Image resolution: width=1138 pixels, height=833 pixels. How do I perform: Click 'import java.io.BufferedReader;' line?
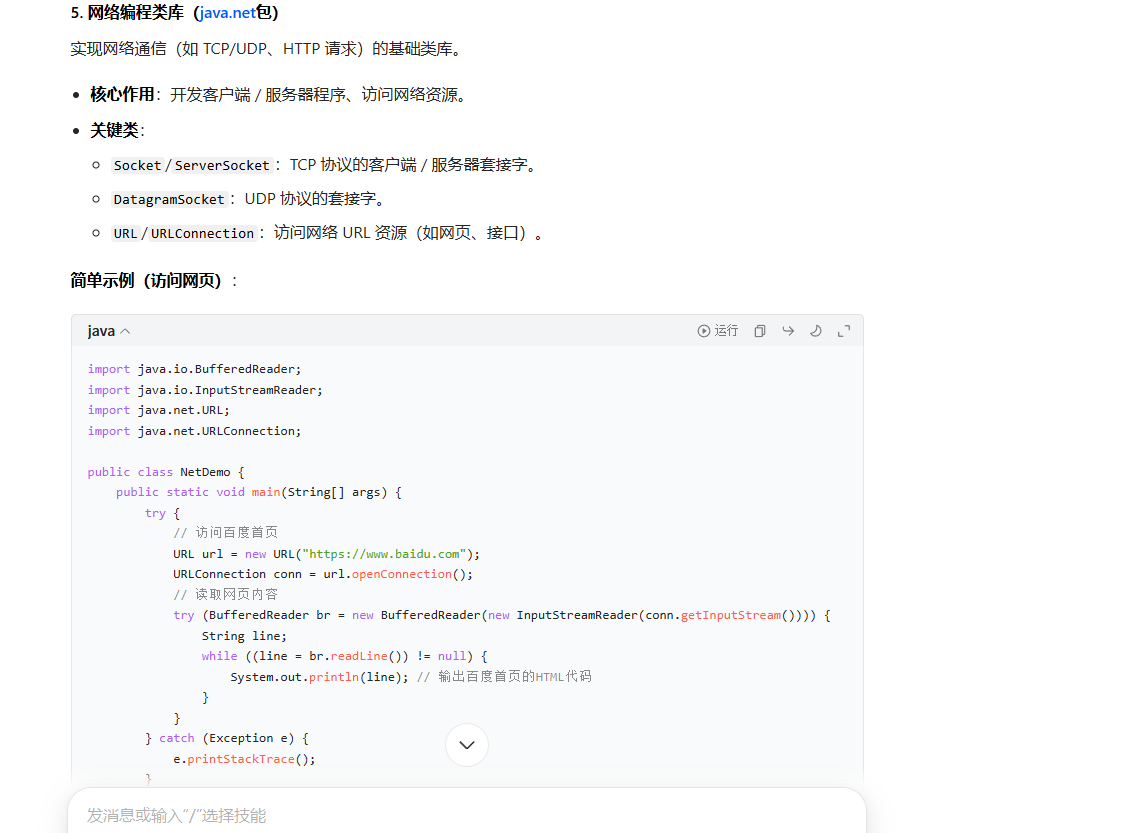[x=195, y=369]
